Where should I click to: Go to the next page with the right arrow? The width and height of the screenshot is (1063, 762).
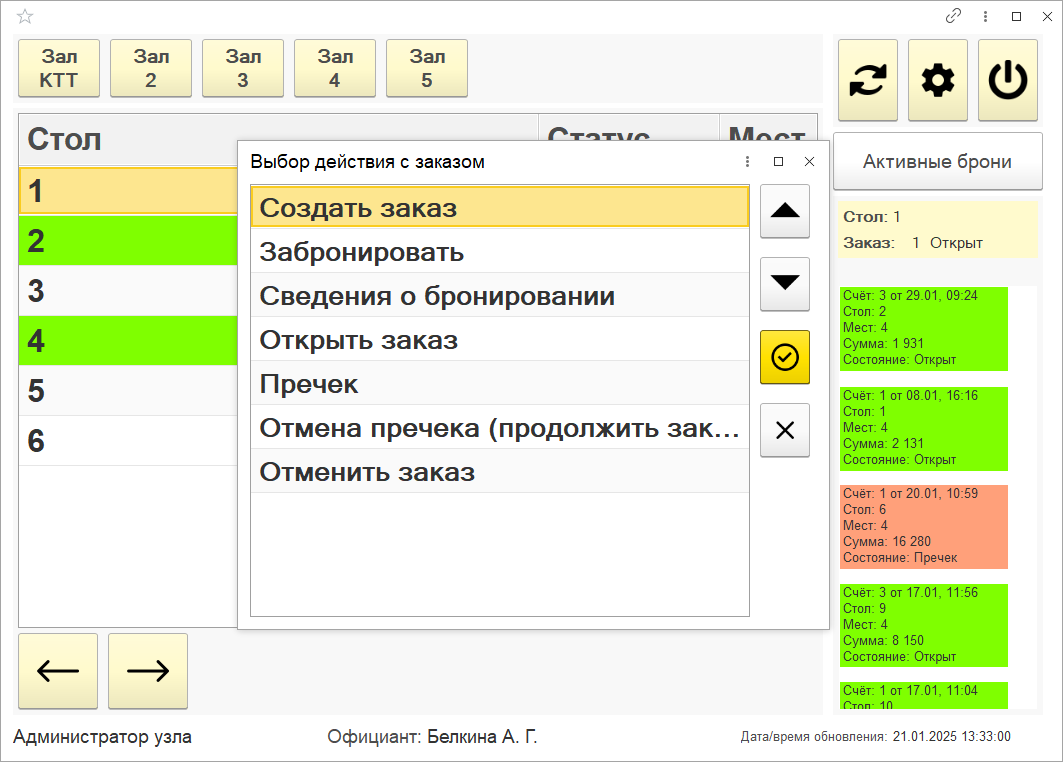pyautogui.click(x=148, y=671)
